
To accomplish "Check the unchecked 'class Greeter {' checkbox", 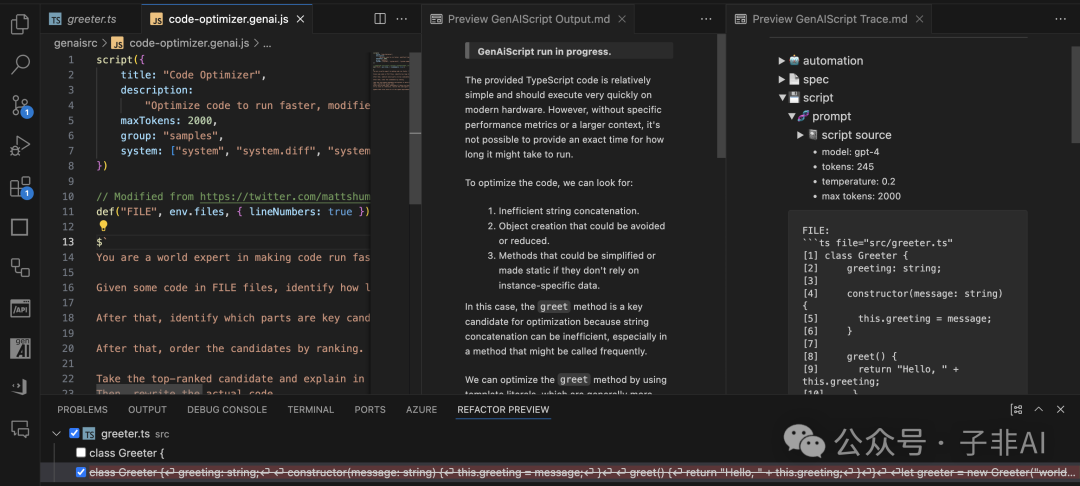I will [x=81, y=453].
